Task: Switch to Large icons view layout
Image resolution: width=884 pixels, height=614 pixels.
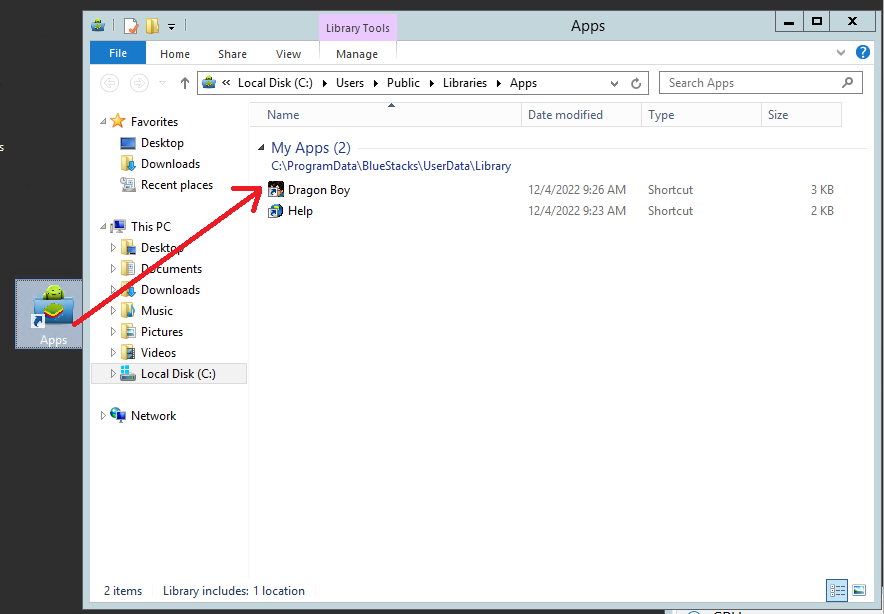Action: pos(859,590)
